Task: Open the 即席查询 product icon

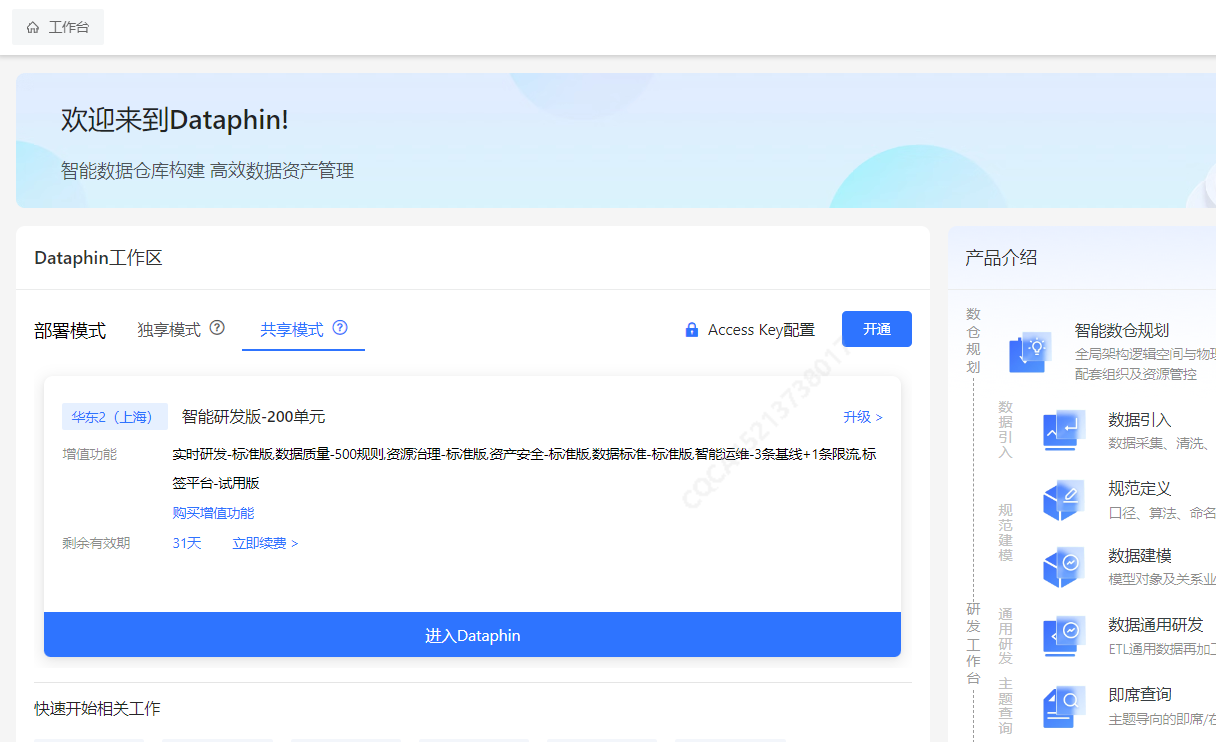Action: [x=1064, y=706]
